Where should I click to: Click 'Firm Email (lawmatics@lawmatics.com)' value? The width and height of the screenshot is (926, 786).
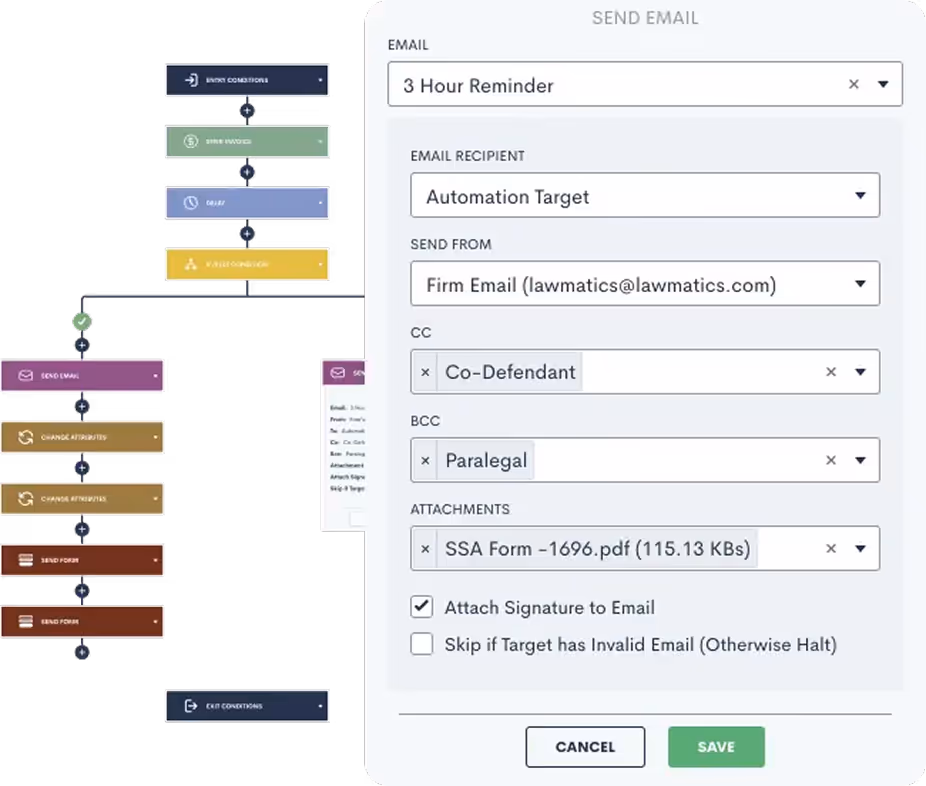tap(601, 285)
